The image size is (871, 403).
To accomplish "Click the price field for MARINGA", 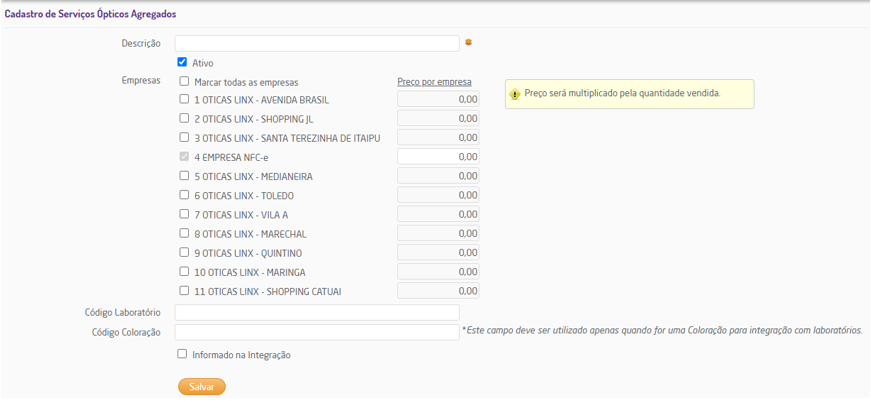I will (x=438, y=272).
